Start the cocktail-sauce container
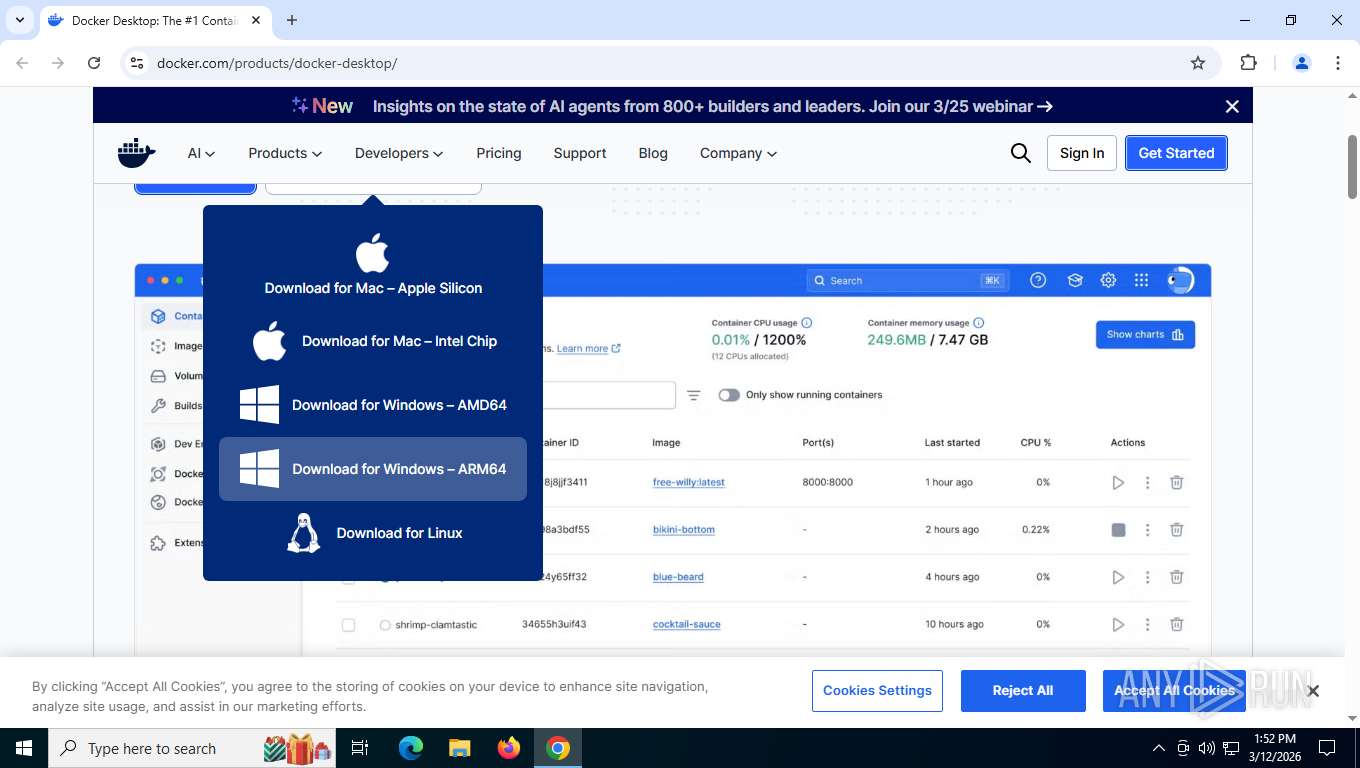 1118,624
